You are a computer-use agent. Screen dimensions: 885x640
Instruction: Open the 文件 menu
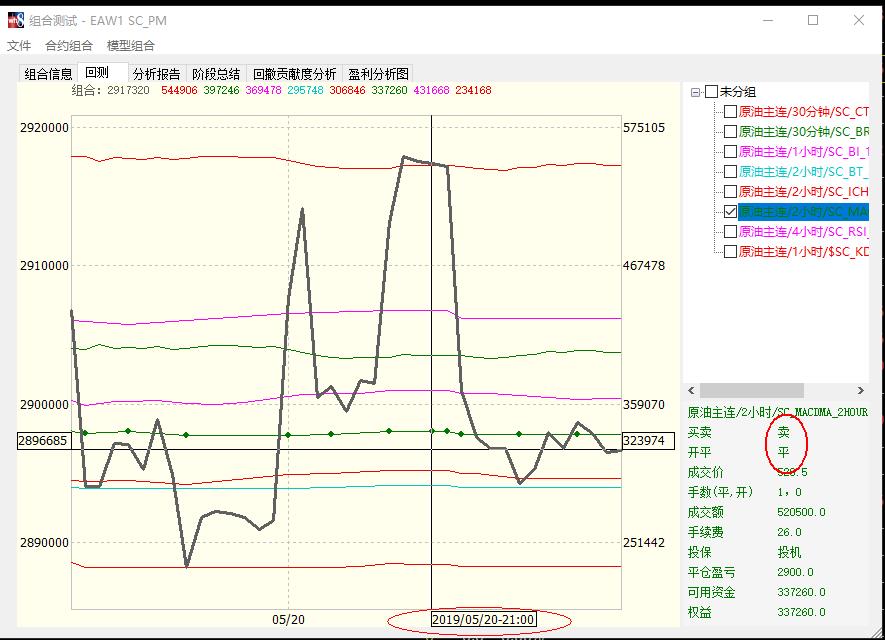click(x=19, y=46)
